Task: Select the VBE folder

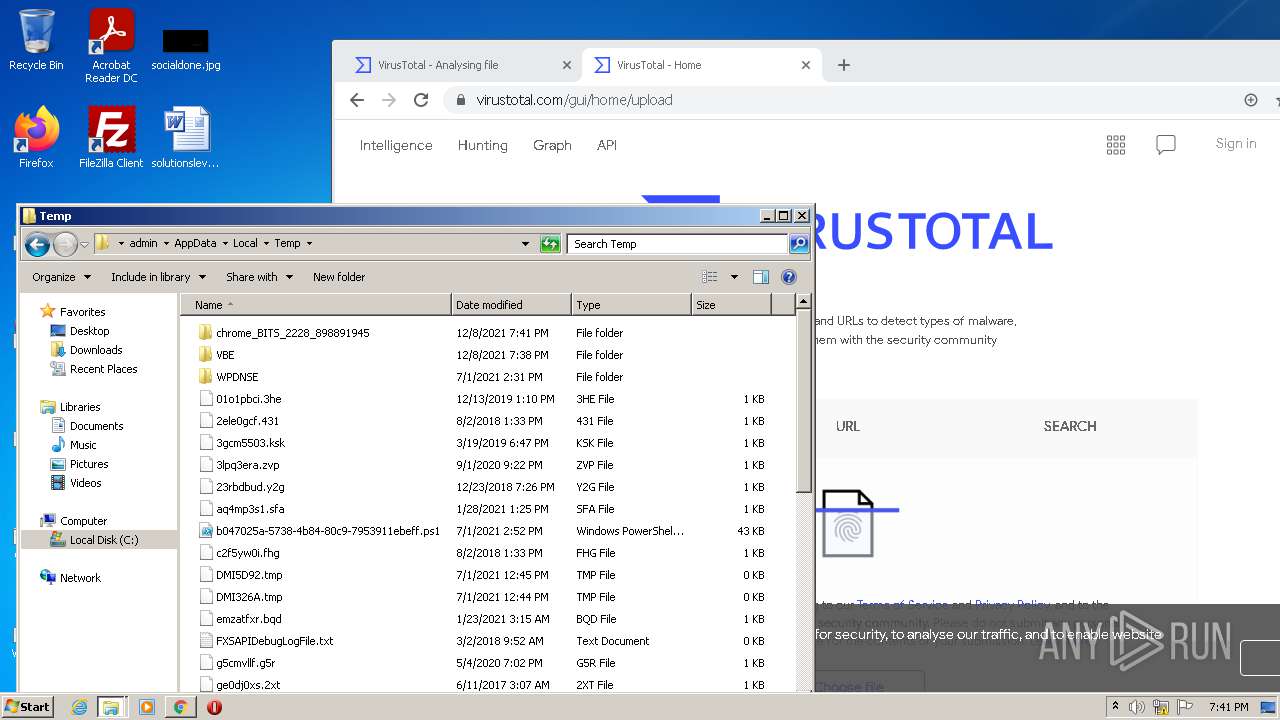Action: (x=225, y=355)
